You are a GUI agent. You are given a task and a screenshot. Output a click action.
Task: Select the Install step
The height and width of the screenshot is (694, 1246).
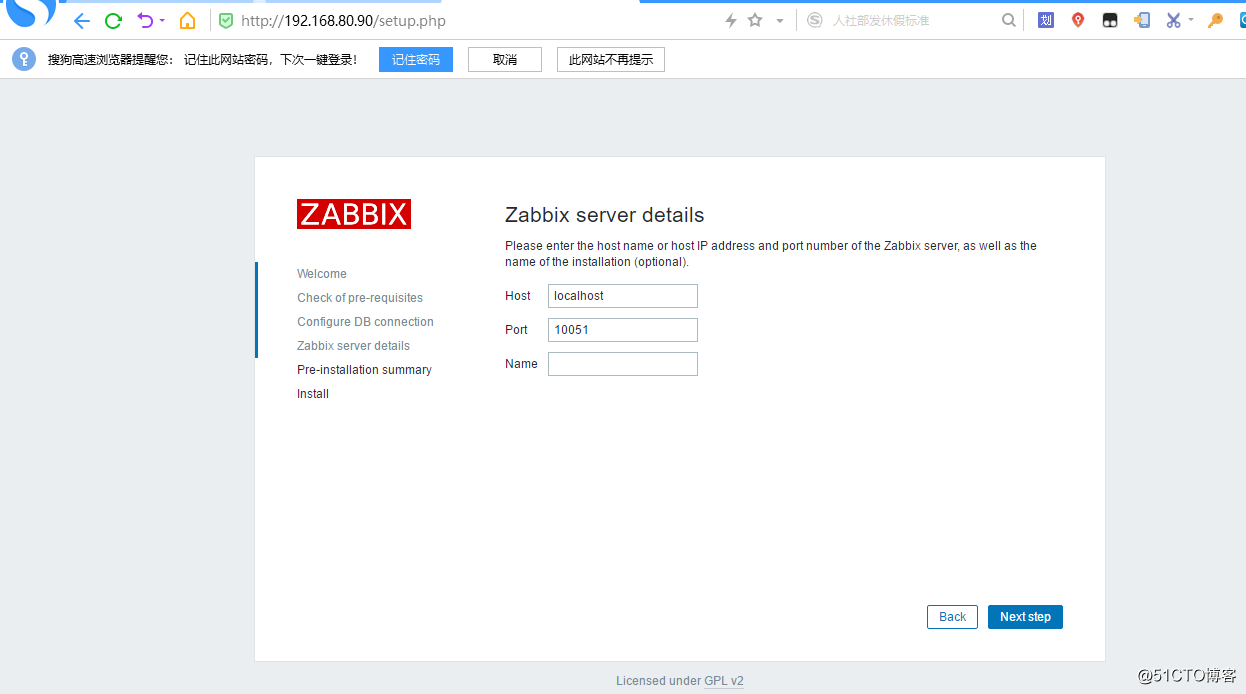click(x=313, y=394)
